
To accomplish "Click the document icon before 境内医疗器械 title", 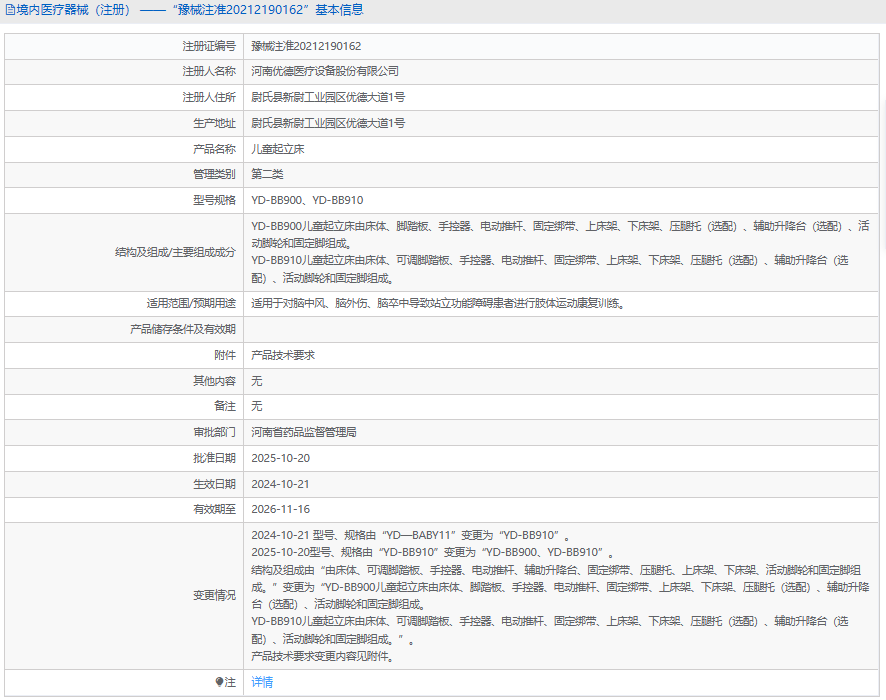I will pyautogui.click(x=10, y=10).
